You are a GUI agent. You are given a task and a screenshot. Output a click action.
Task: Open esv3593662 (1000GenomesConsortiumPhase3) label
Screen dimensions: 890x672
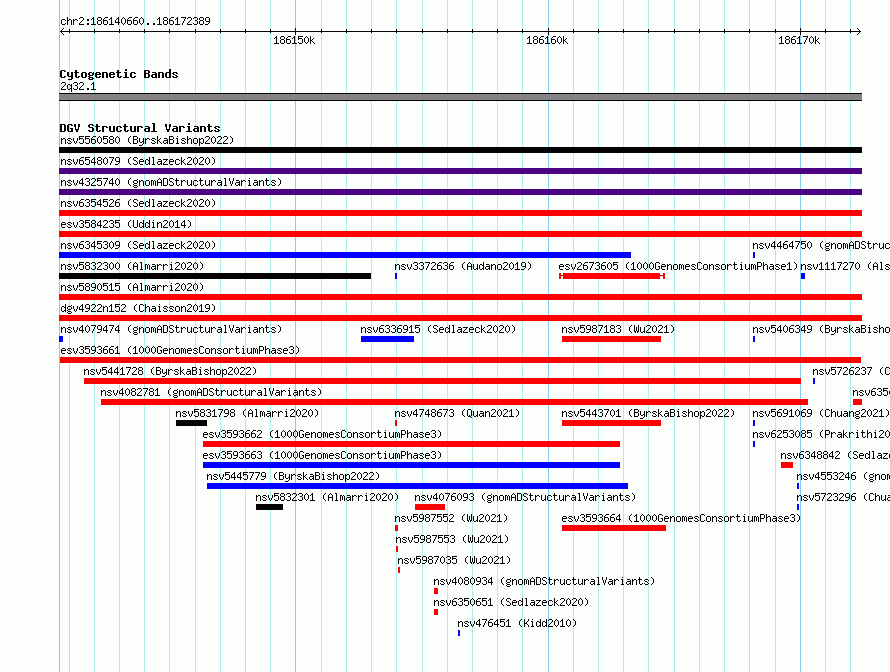(322, 434)
